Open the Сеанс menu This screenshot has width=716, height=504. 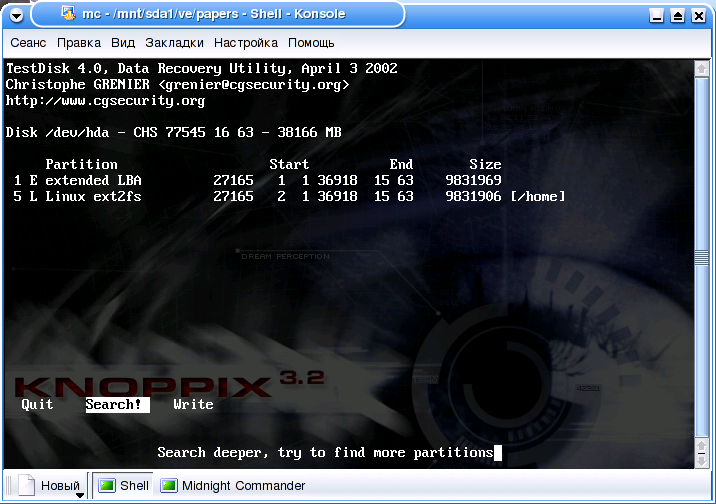[x=28, y=43]
